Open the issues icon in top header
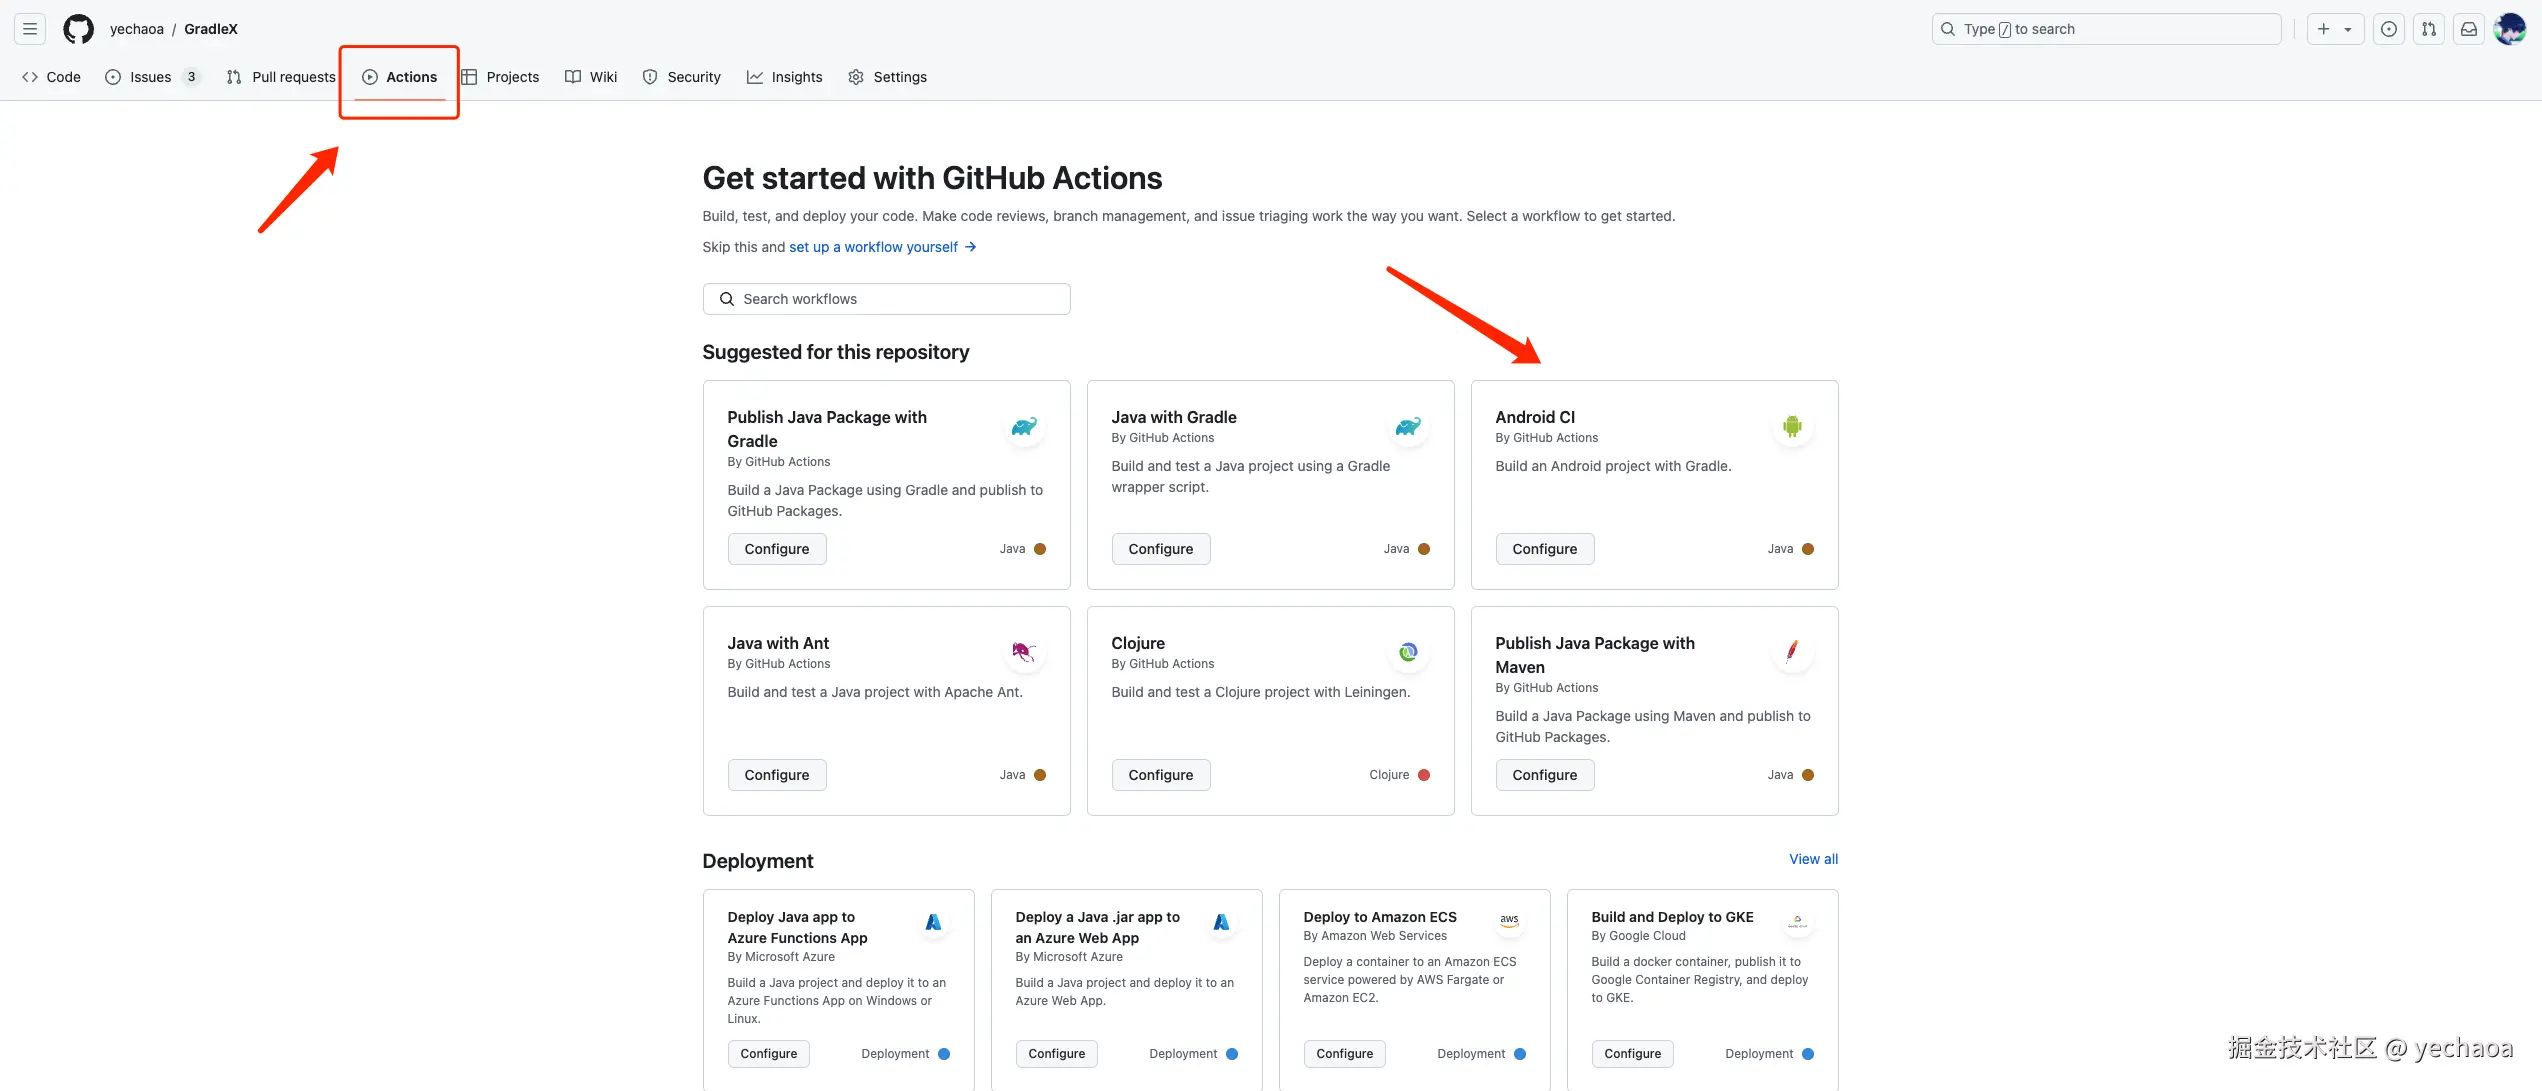2542x1091 pixels. click(x=2388, y=29)
